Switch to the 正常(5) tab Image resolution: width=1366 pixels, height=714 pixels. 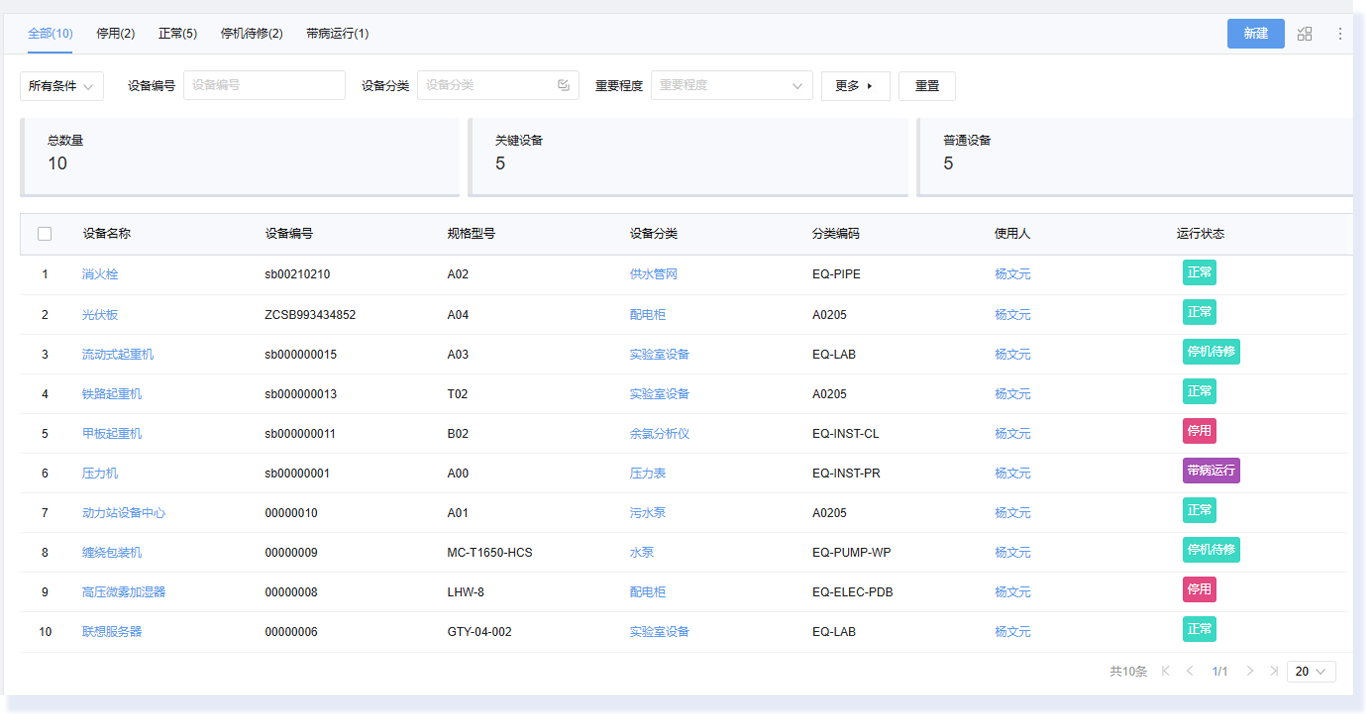tap(178, 33)
